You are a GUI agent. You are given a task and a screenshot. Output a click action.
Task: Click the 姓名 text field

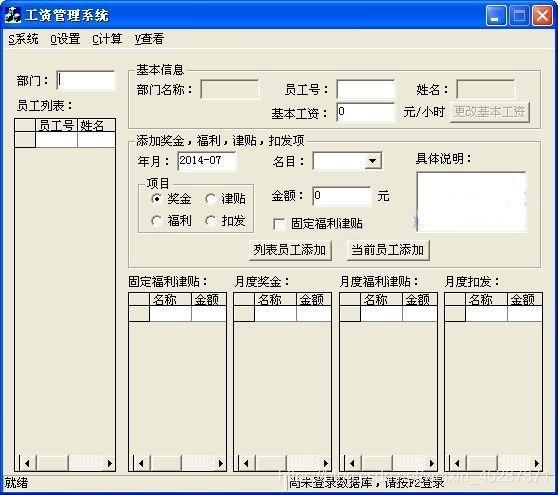pos(486,89)
